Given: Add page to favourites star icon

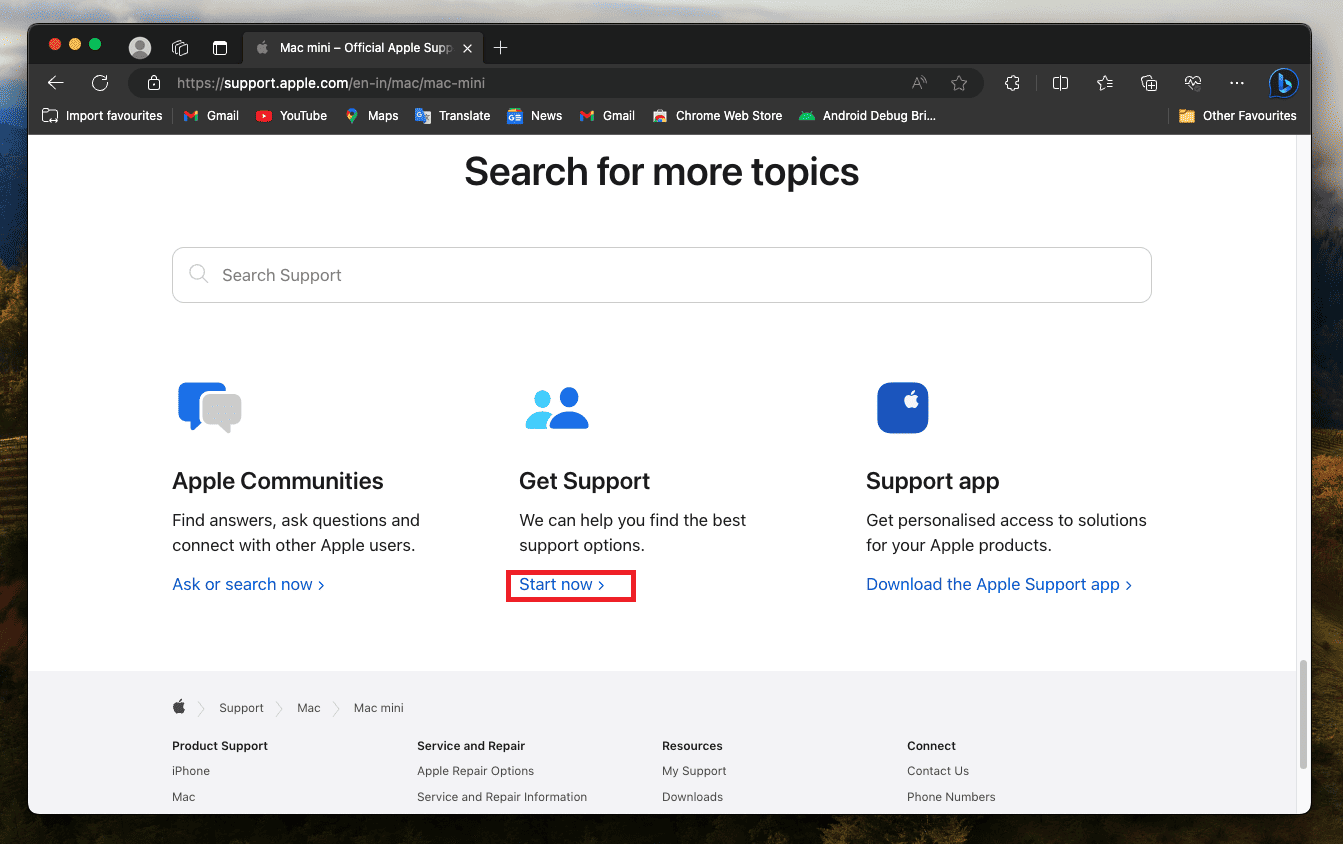Looking at the screenshot, I should [959, 83].
